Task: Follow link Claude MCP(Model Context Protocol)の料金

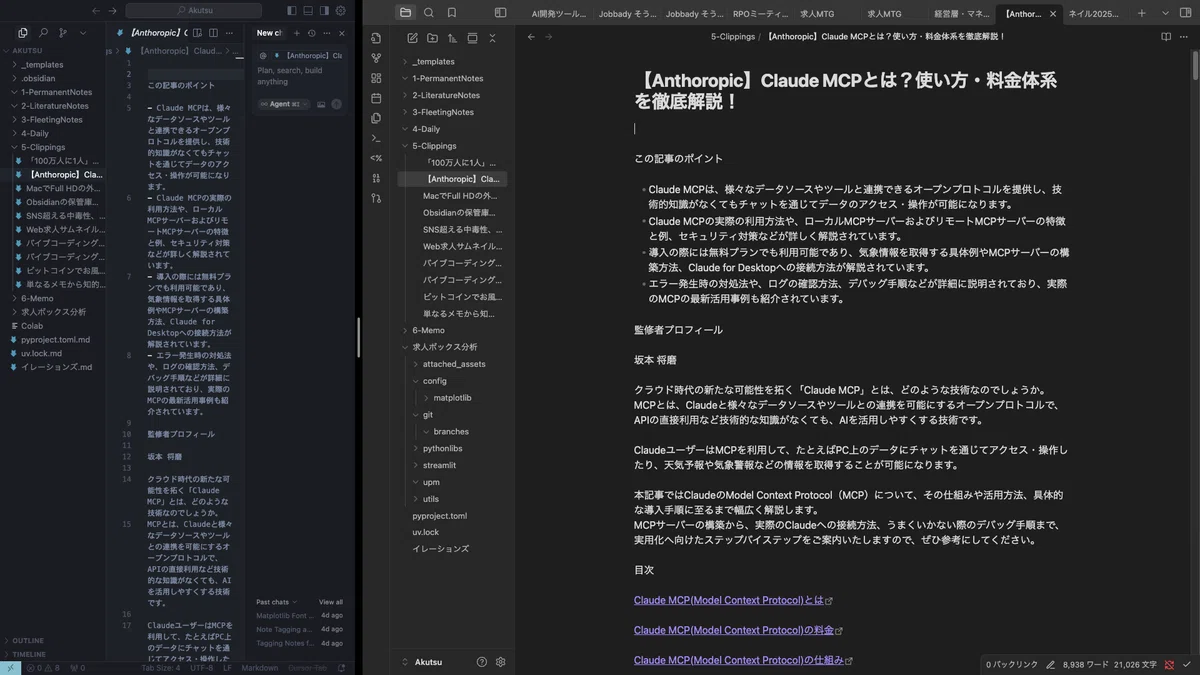Action: click(734, 630)
